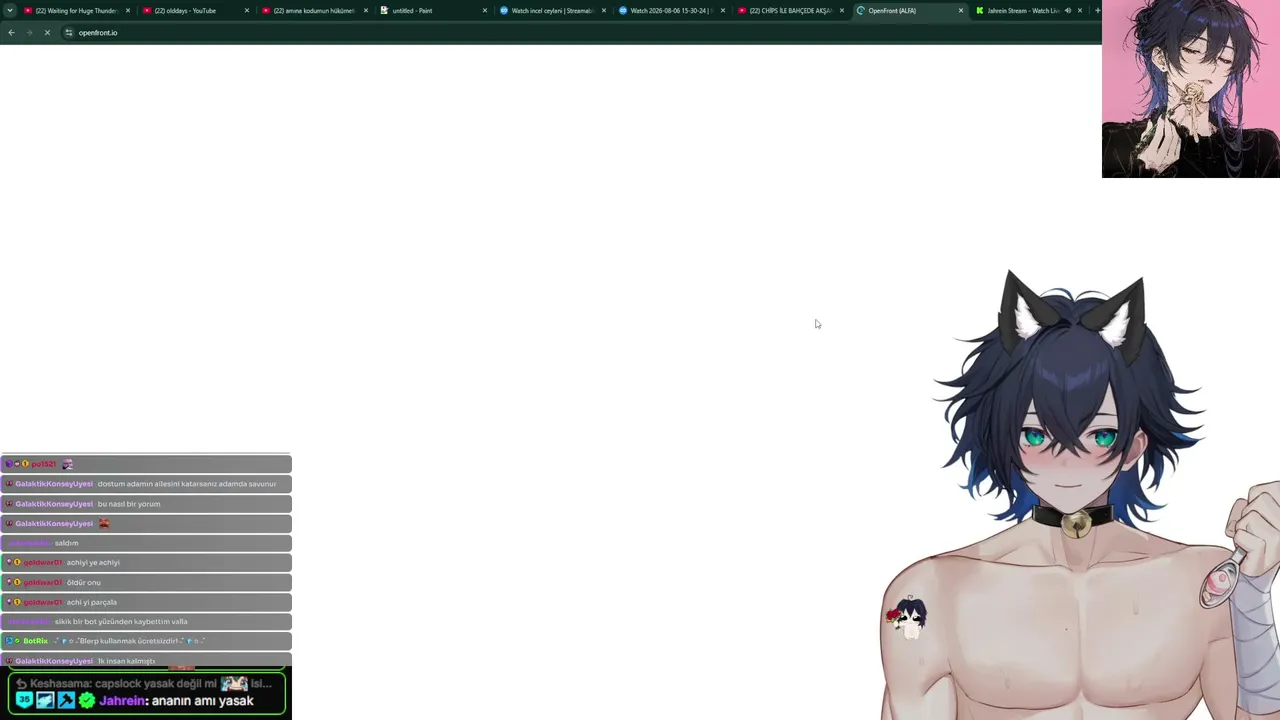This screenshot has height=720, width=1280.
Task: Close the Watch incel ceylani Streamable tab
Action: (604, 11)
